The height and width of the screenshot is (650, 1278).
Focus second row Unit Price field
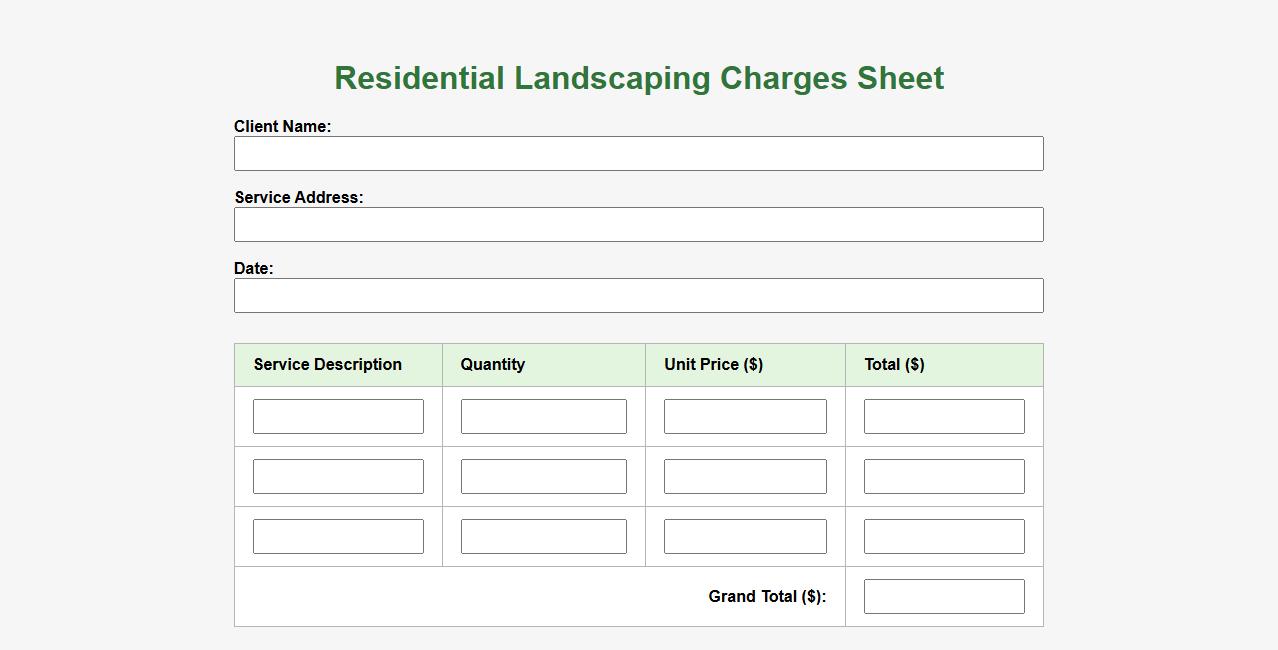[x=745, y=477]
